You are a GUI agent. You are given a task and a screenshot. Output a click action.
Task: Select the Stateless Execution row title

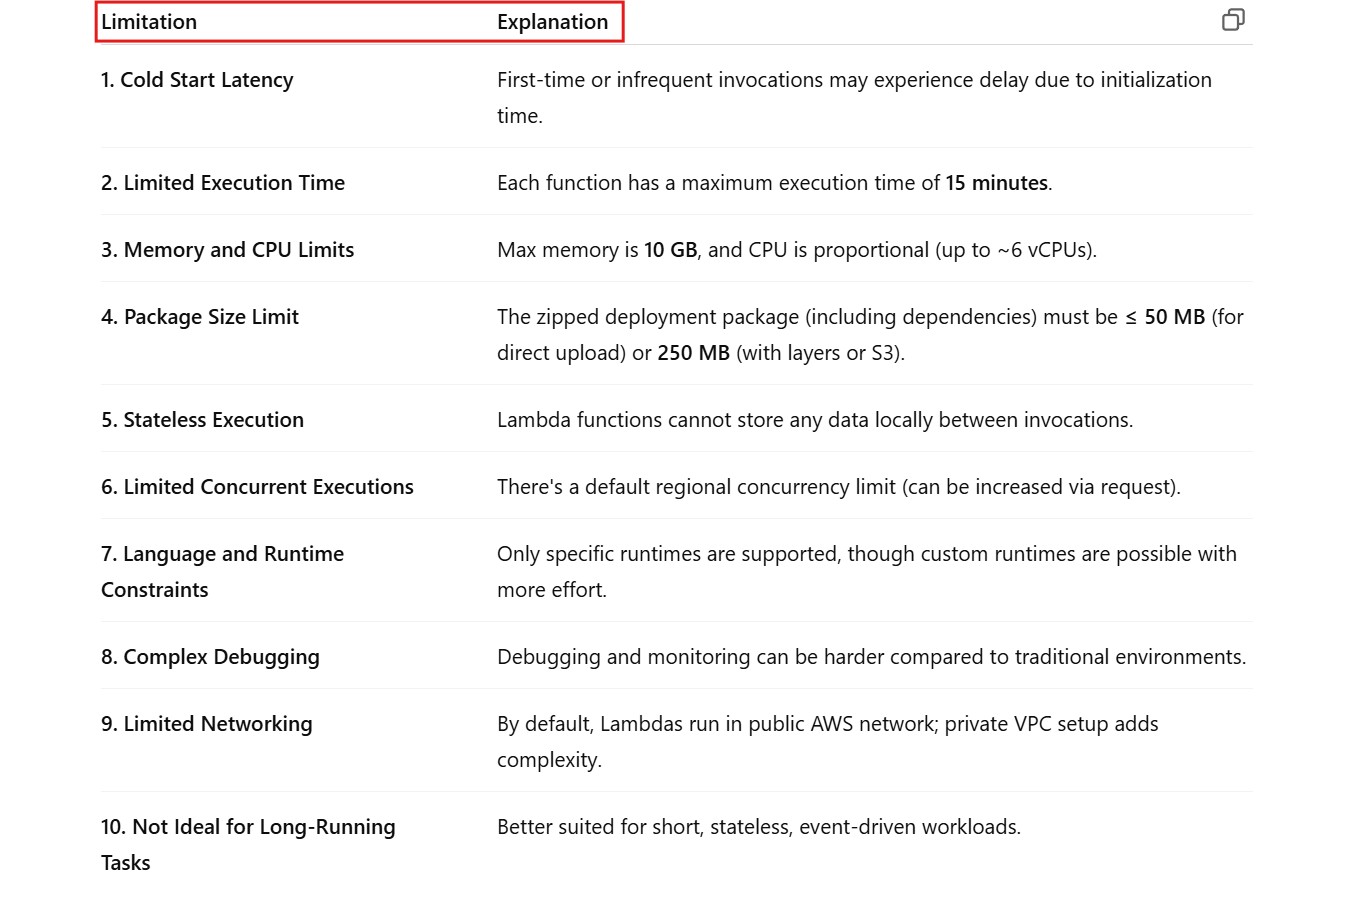pyautogui.click(x=203, y=420)
